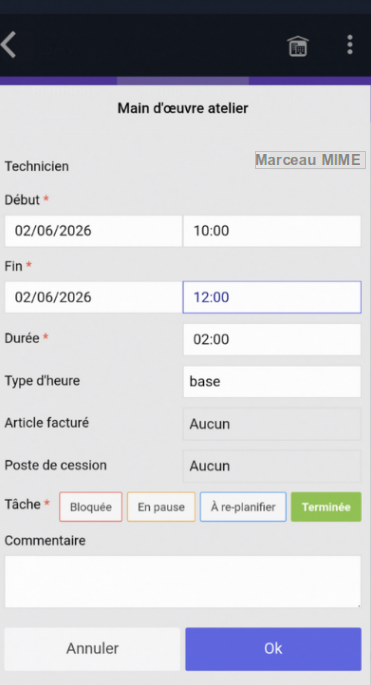Select the À re-planifier task status
This screenshot has height=685, width=371.
243,507
